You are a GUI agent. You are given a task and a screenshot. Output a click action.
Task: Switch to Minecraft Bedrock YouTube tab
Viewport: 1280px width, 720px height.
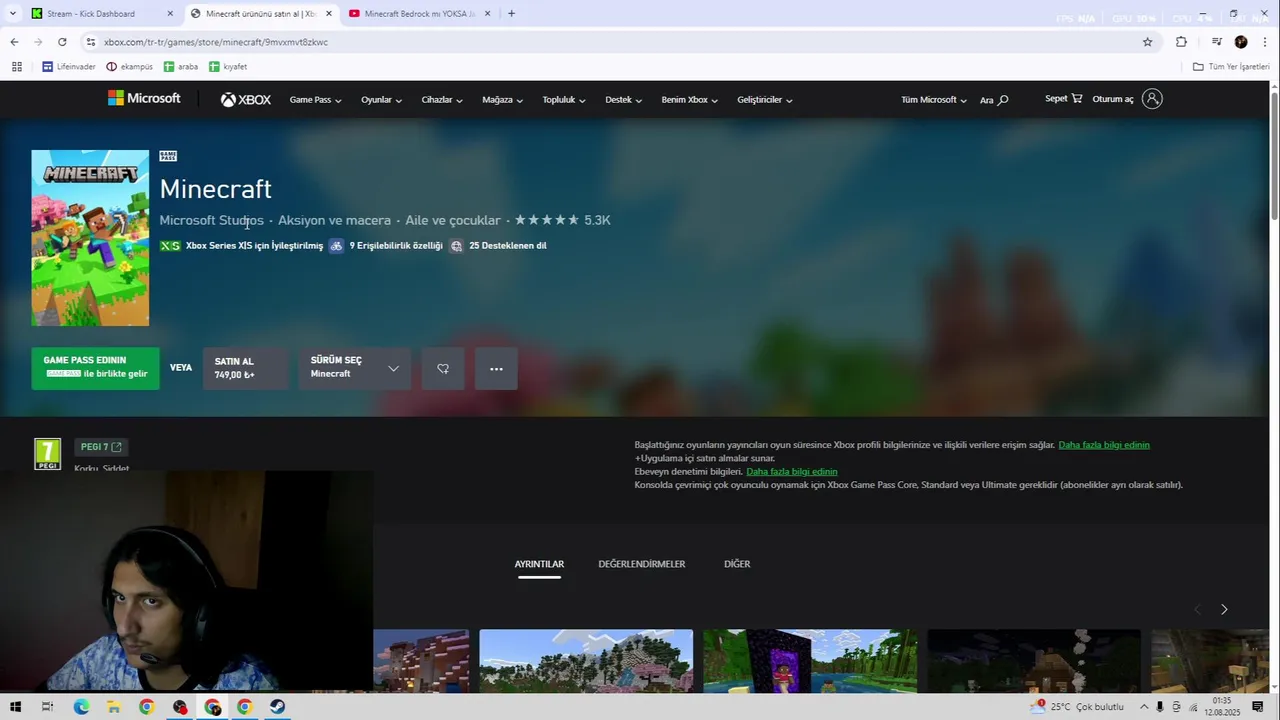coord(420,14)
